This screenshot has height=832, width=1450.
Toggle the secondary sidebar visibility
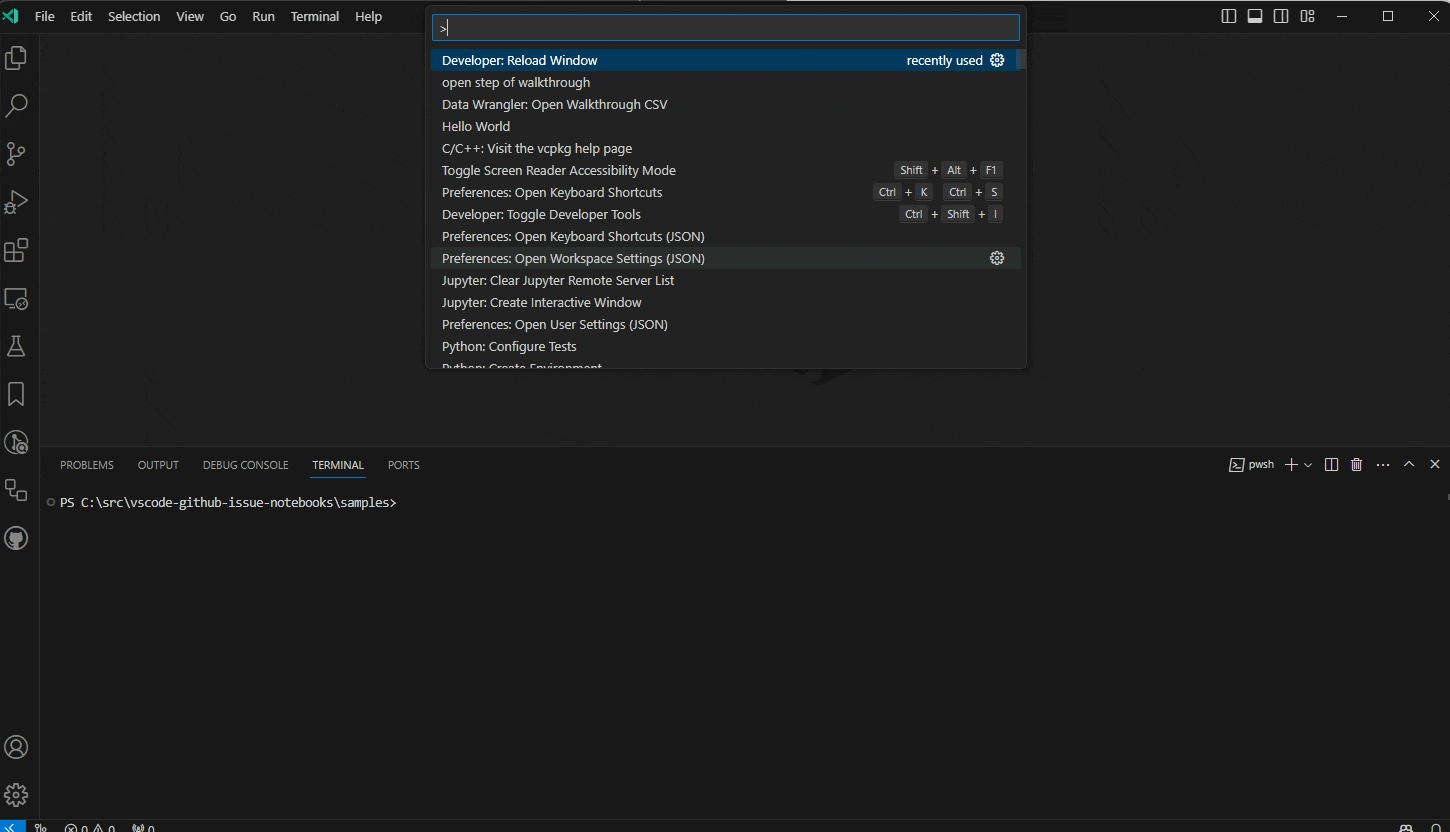point(1281,16)
